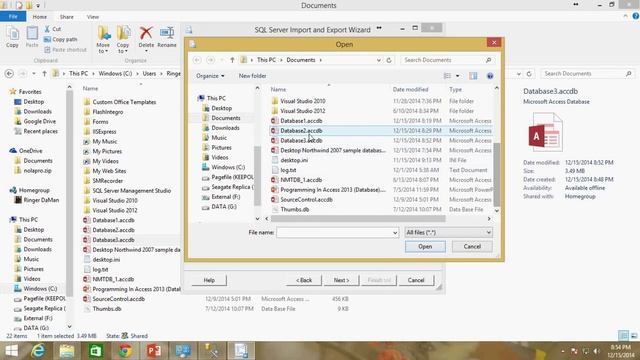
Task: Change view icon in Open dialog toolbar
Action: point(447,76)
